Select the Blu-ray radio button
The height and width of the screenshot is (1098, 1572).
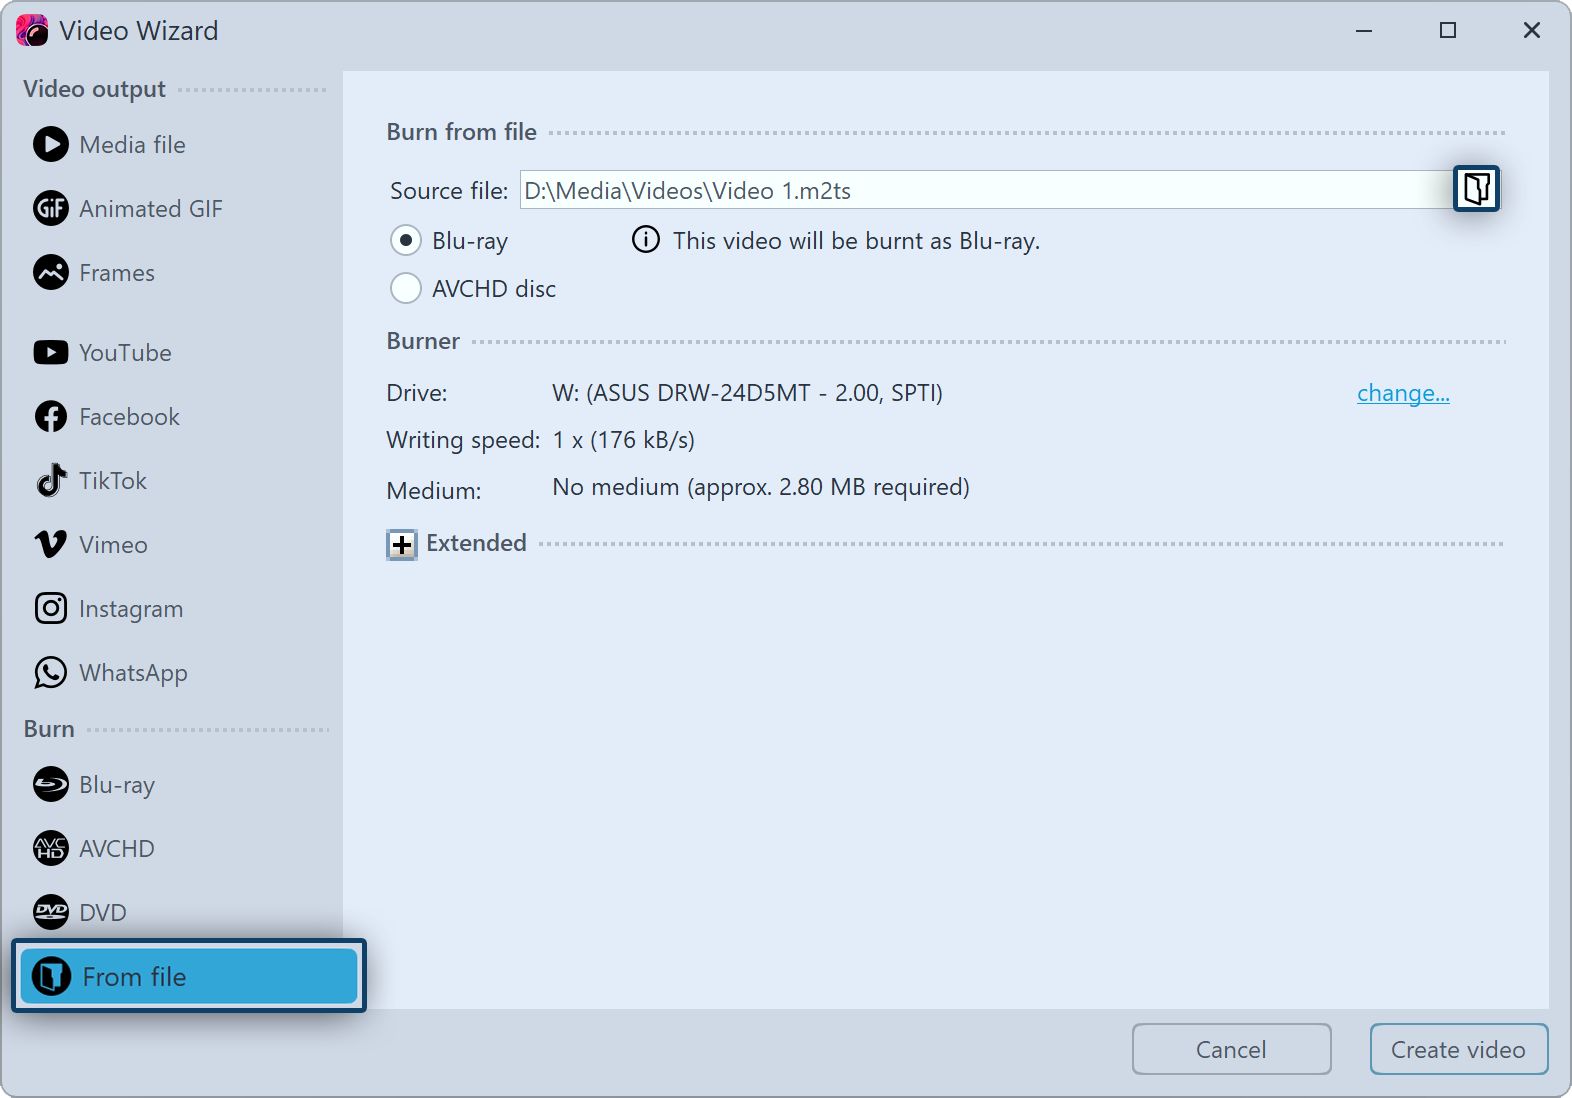406,241
